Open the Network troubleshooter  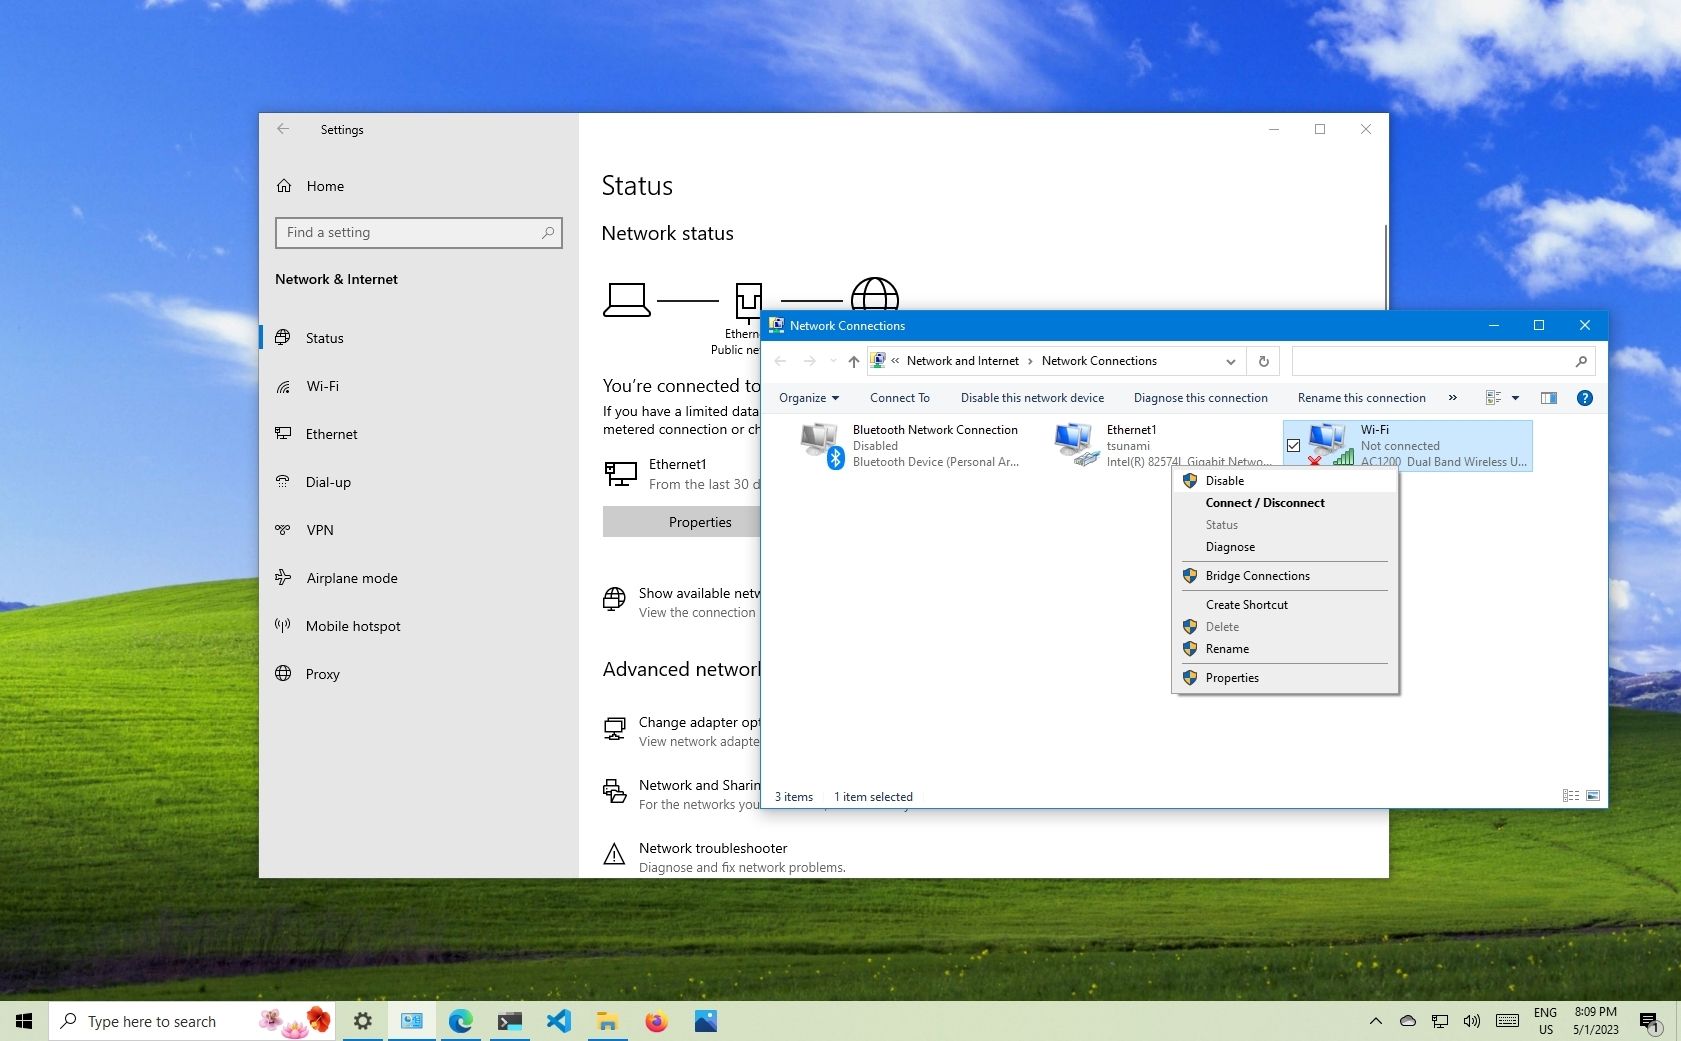(x=712, y=848)
